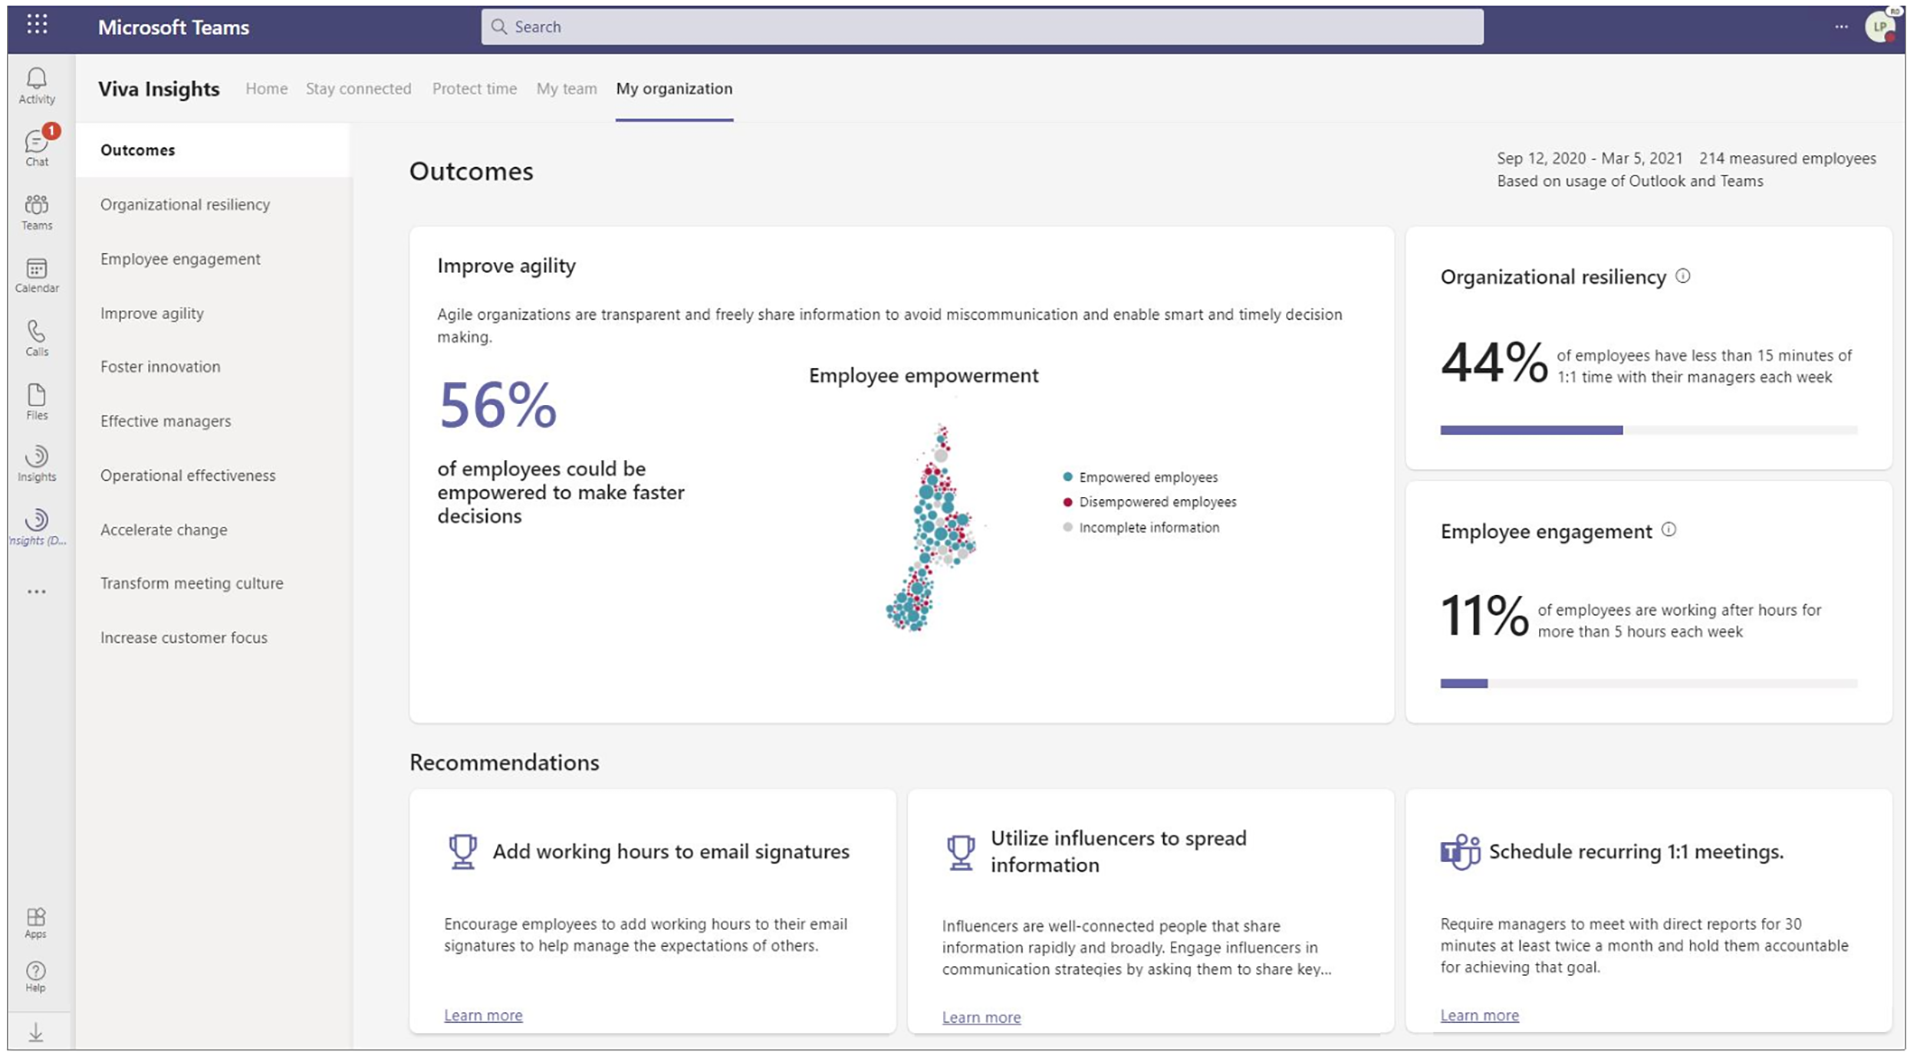Click the Organizational resiliency 44% progress bar
Image resolution: width=1920 pixels, height=1062 pixels.
point(1649,430)
